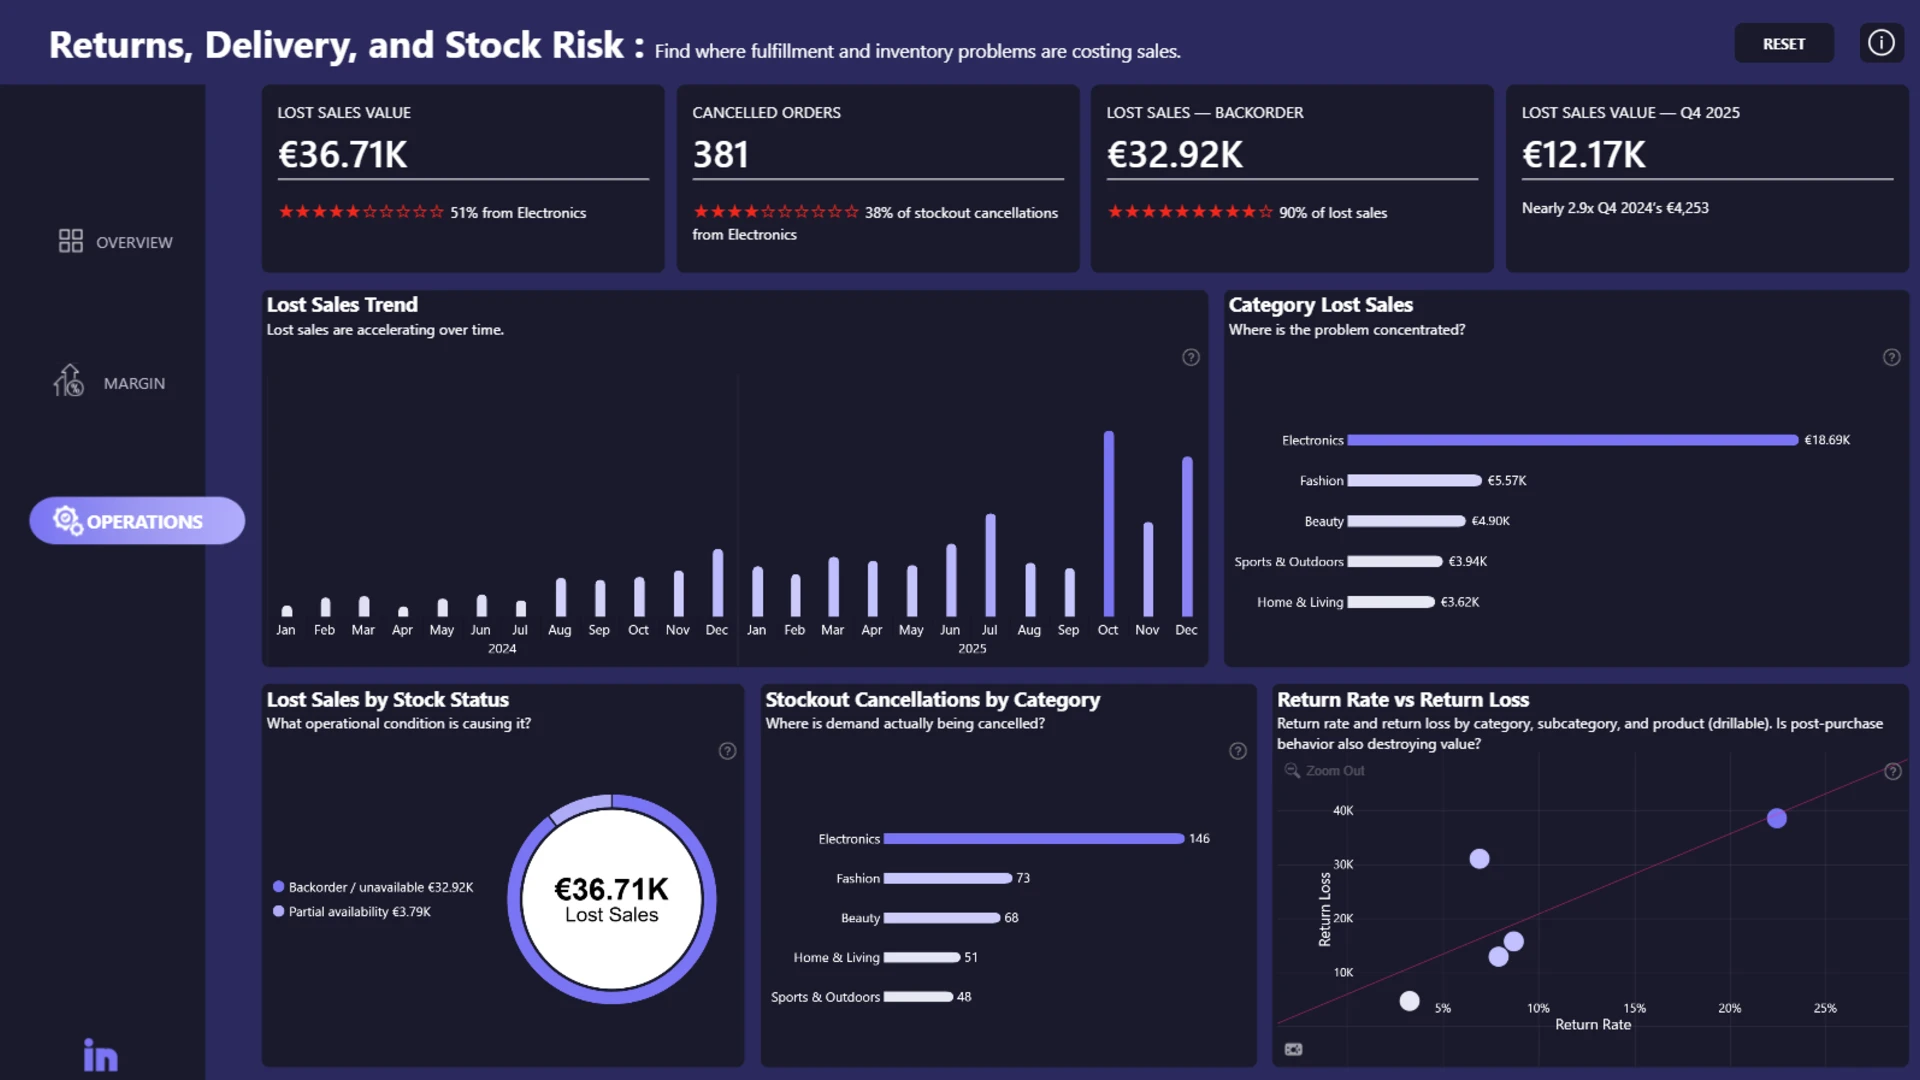Select Electronics bar with 146 cancellations
The width and height of the screenshot is (1920, 1080).
coord(1033,839)
